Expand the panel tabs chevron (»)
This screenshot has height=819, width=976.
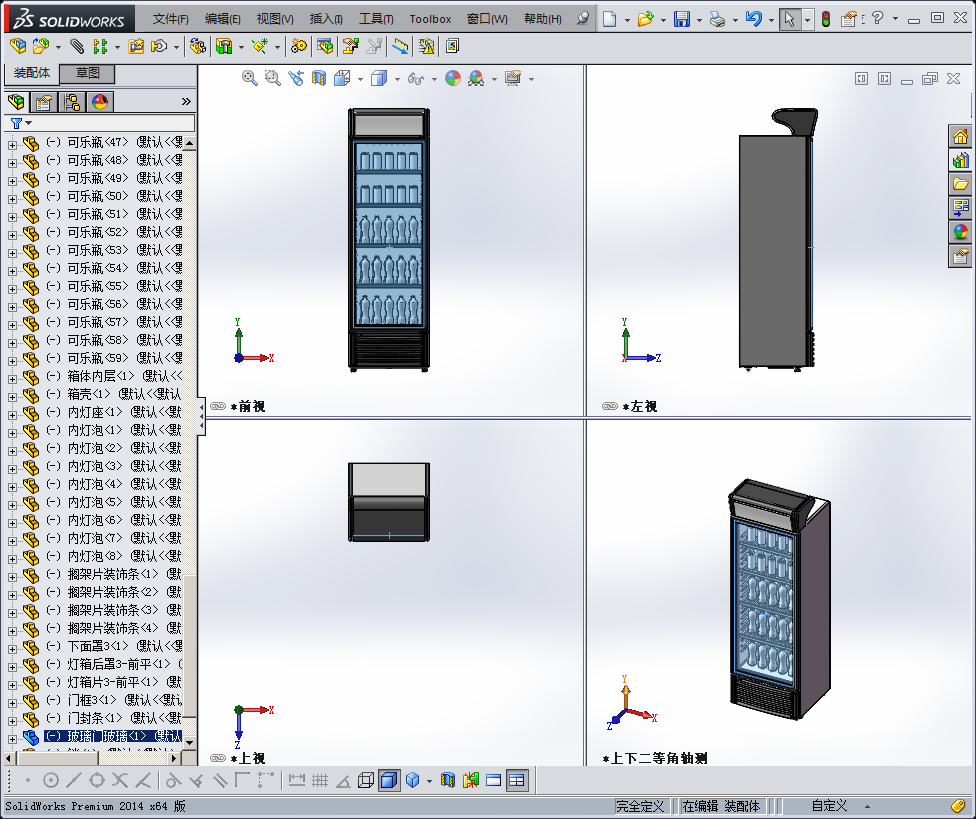click(x=185, y=101)
